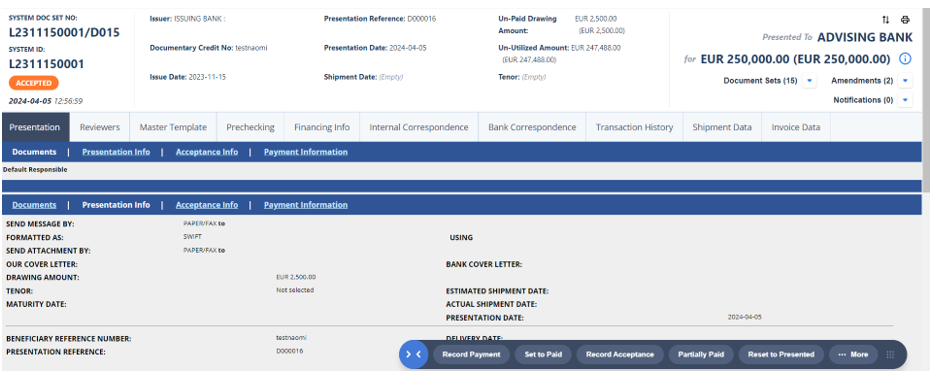The image size is (935, 372).
Task: Click the ADVISING BANK heading
Action: (865, 38)
